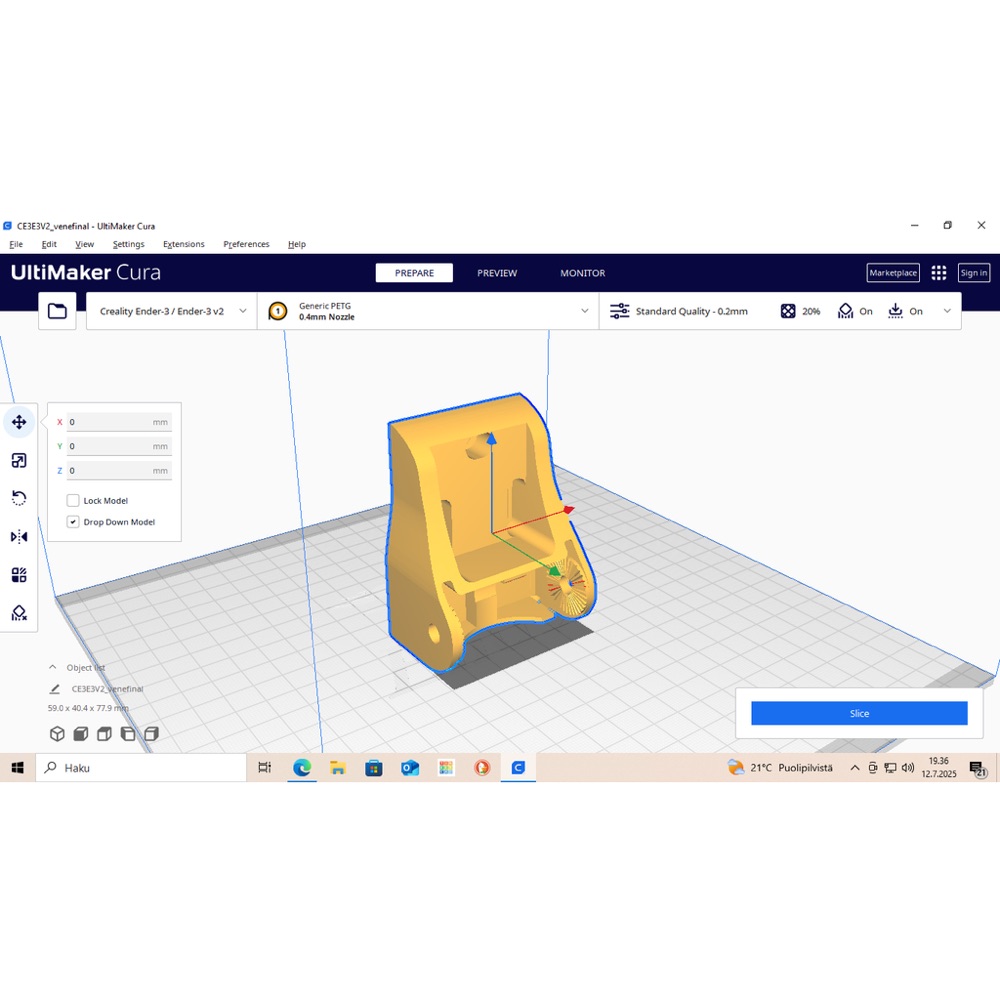Collapse the Object list
1000x1000 pixels.
coord(53,667)
